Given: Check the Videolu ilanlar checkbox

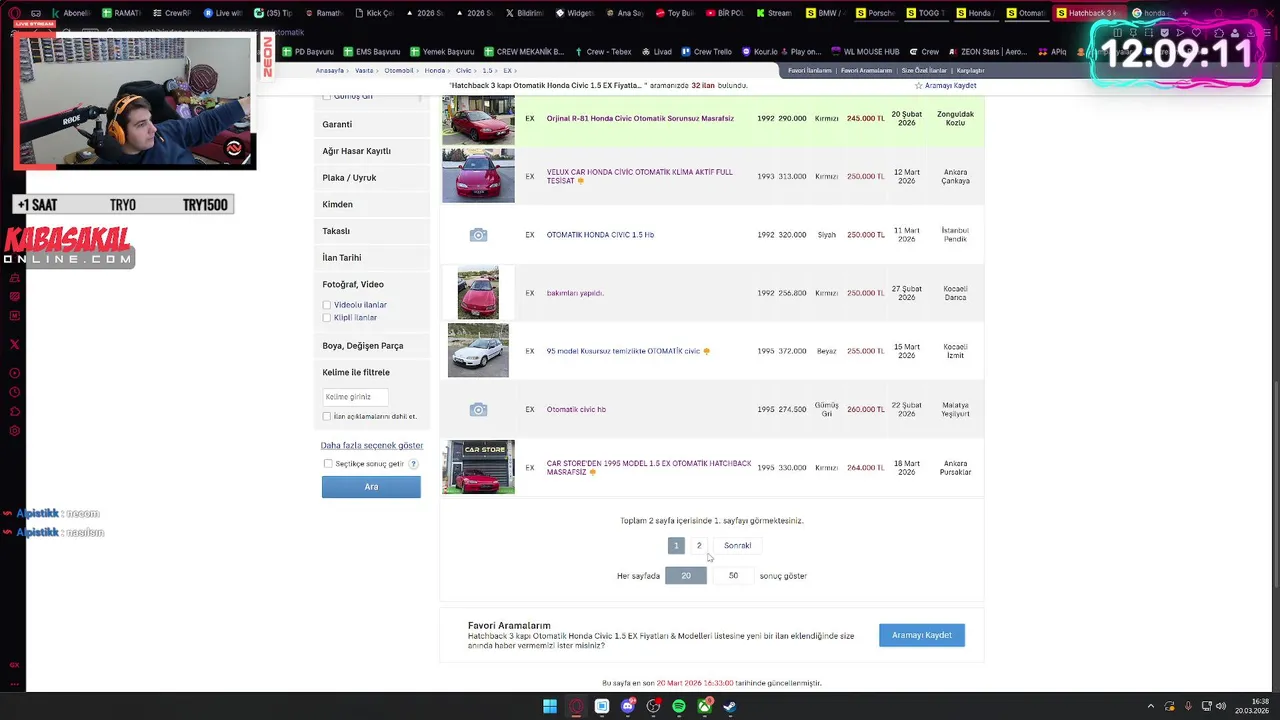Looking at the screenshot, I should pos(326,305).
